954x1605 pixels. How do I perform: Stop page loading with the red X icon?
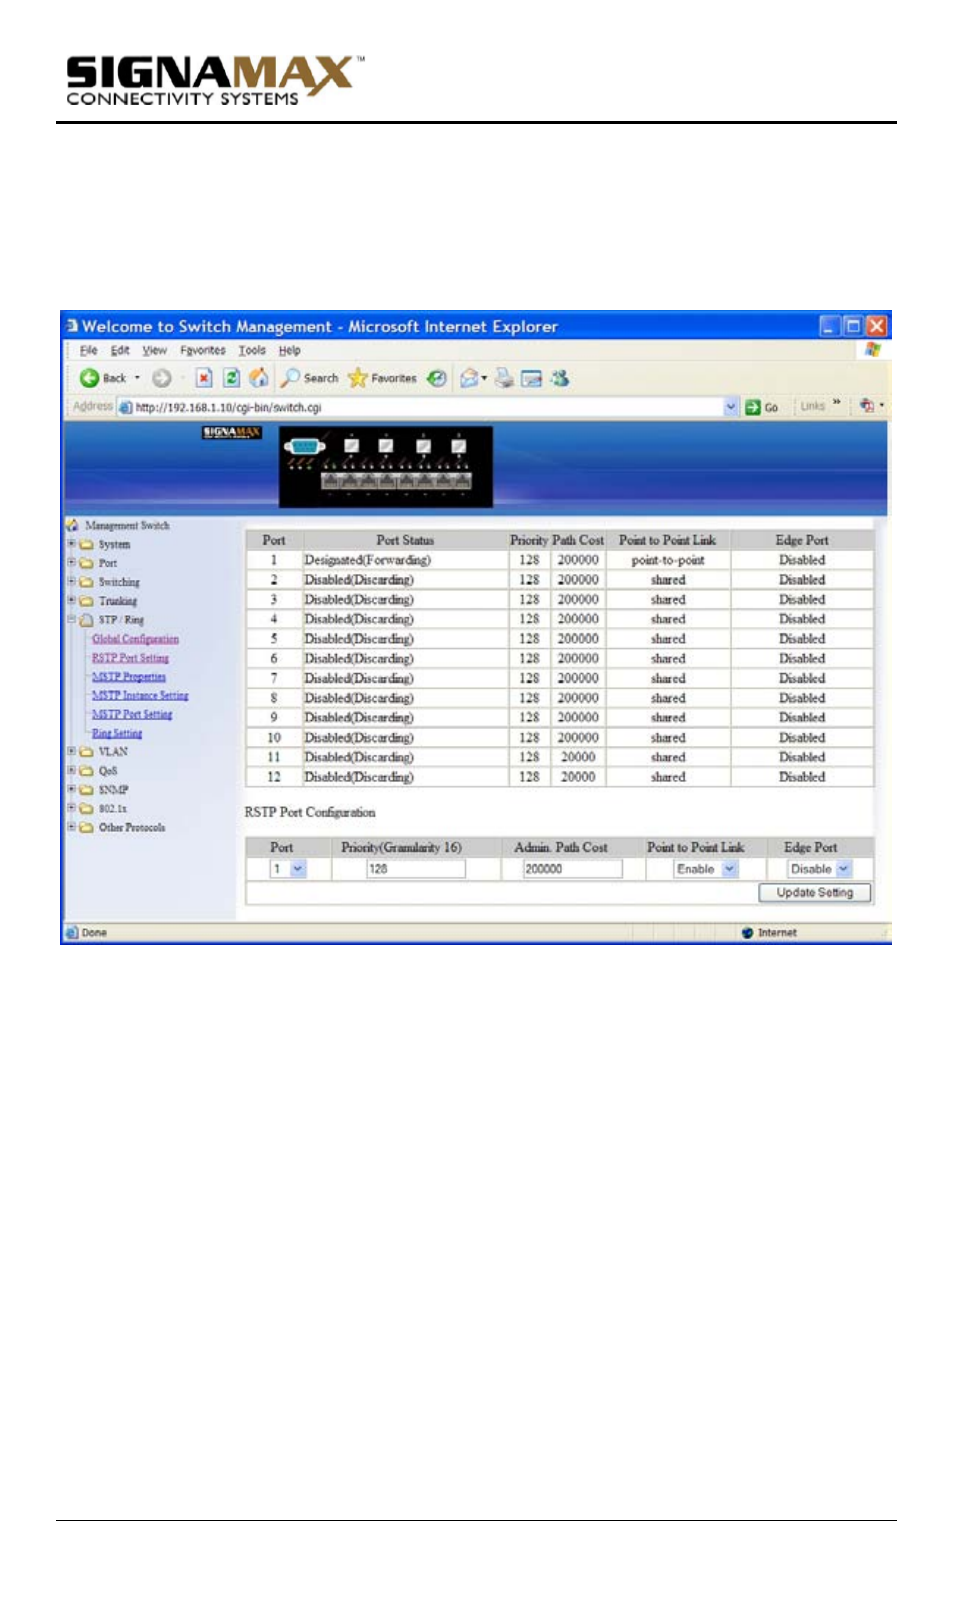tap(204, 378)
